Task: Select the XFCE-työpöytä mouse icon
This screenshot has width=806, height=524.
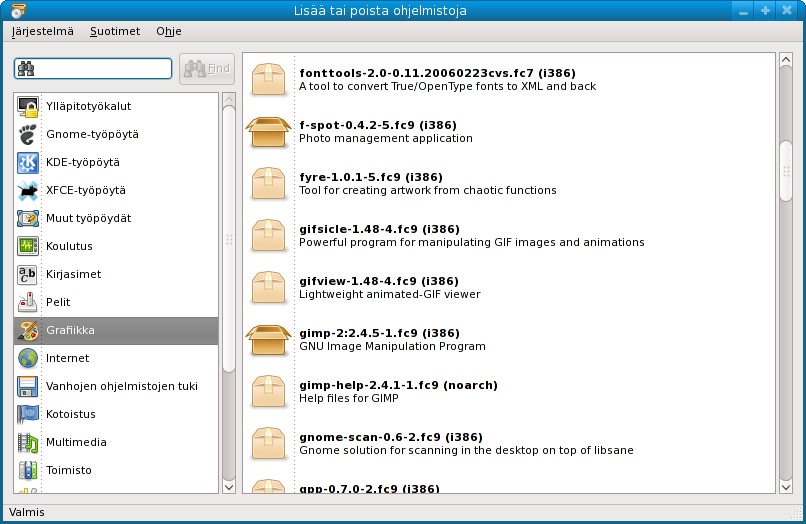Action: tap(28, 190)
